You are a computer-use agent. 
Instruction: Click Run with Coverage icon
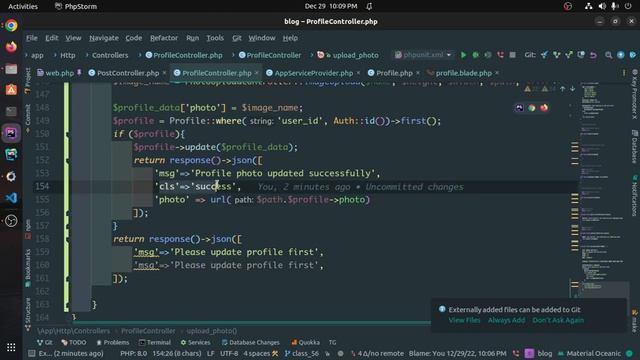[x=488, y=55]
